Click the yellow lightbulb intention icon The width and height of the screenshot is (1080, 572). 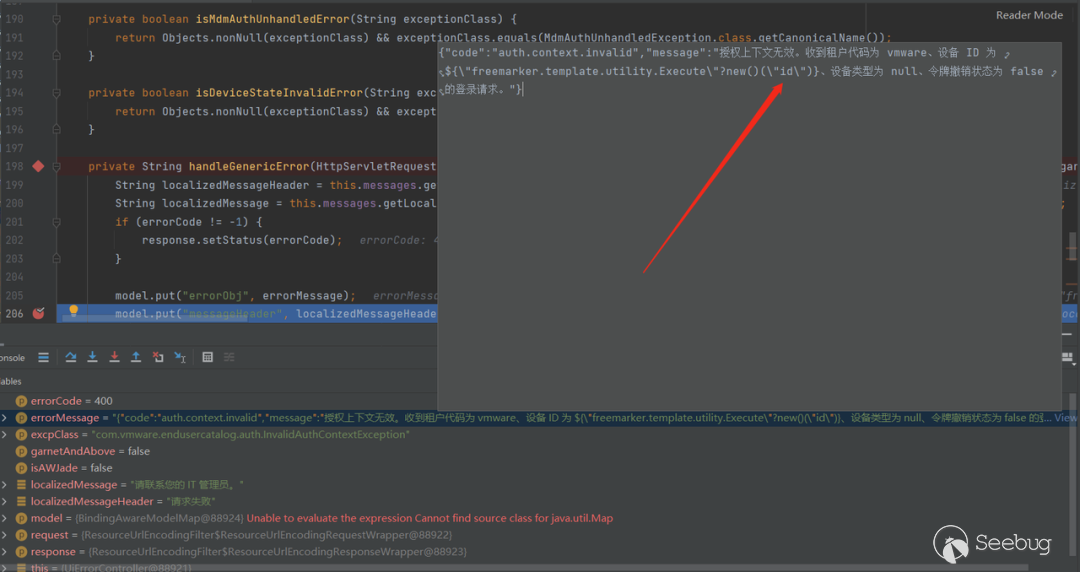click(73, 310)
